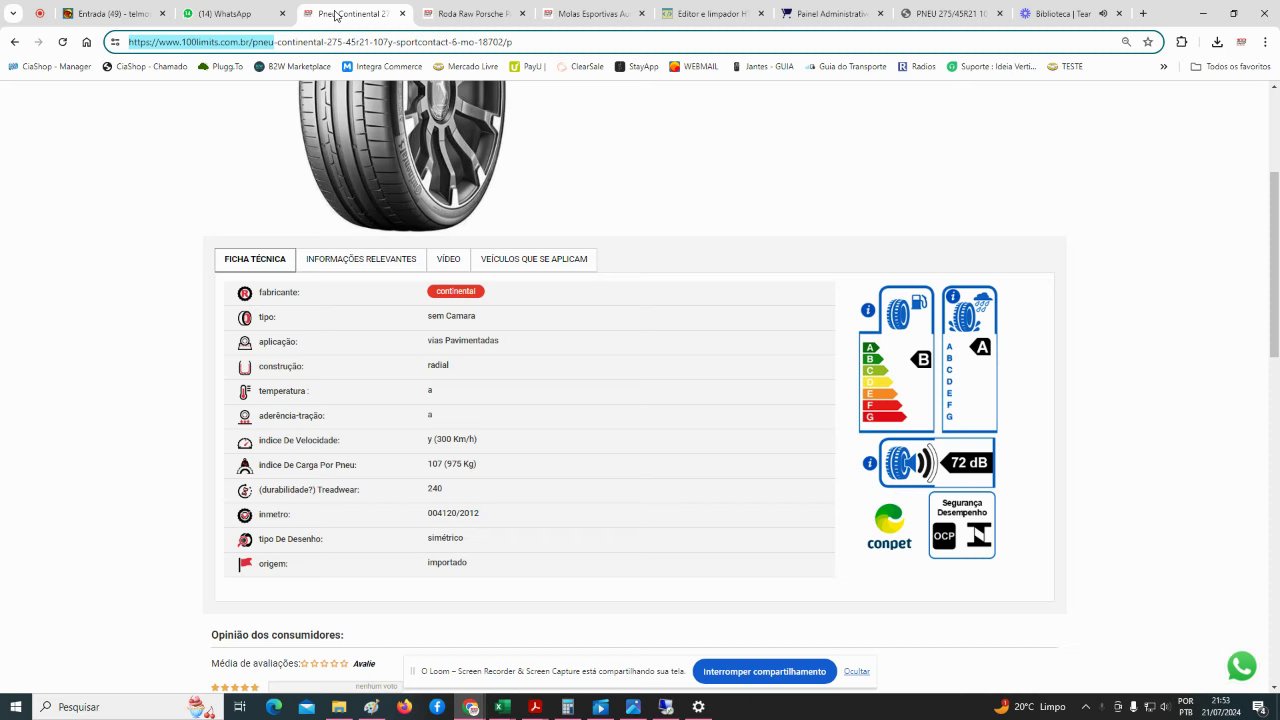Open the Vídeo tab
1280x720 pixels.
click(x=449, y=260)
